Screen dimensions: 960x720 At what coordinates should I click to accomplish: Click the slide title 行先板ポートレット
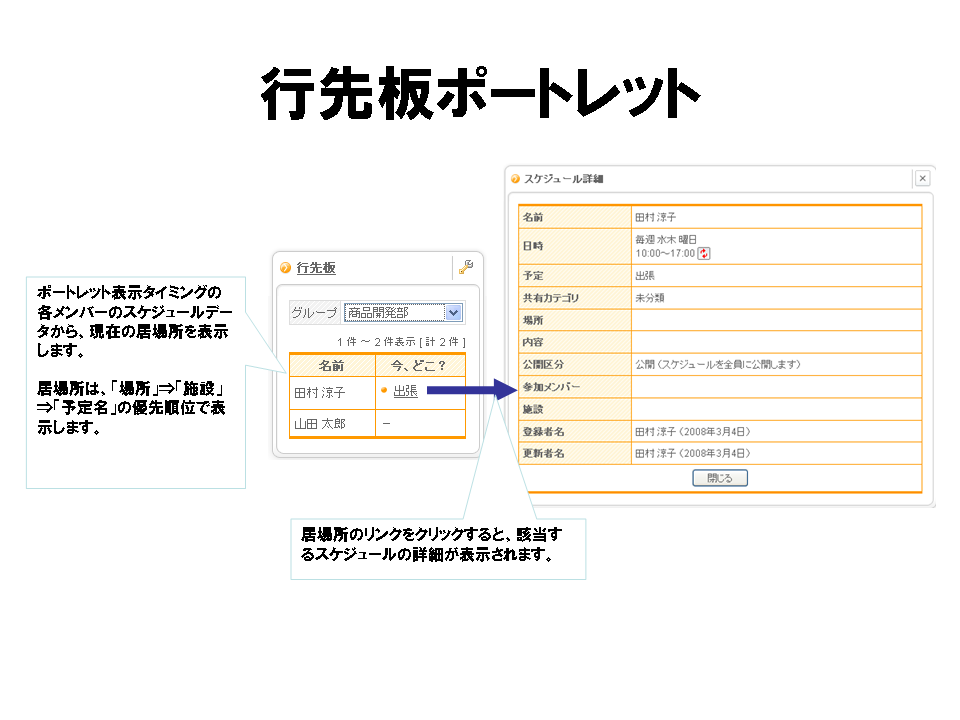[478, 97]
